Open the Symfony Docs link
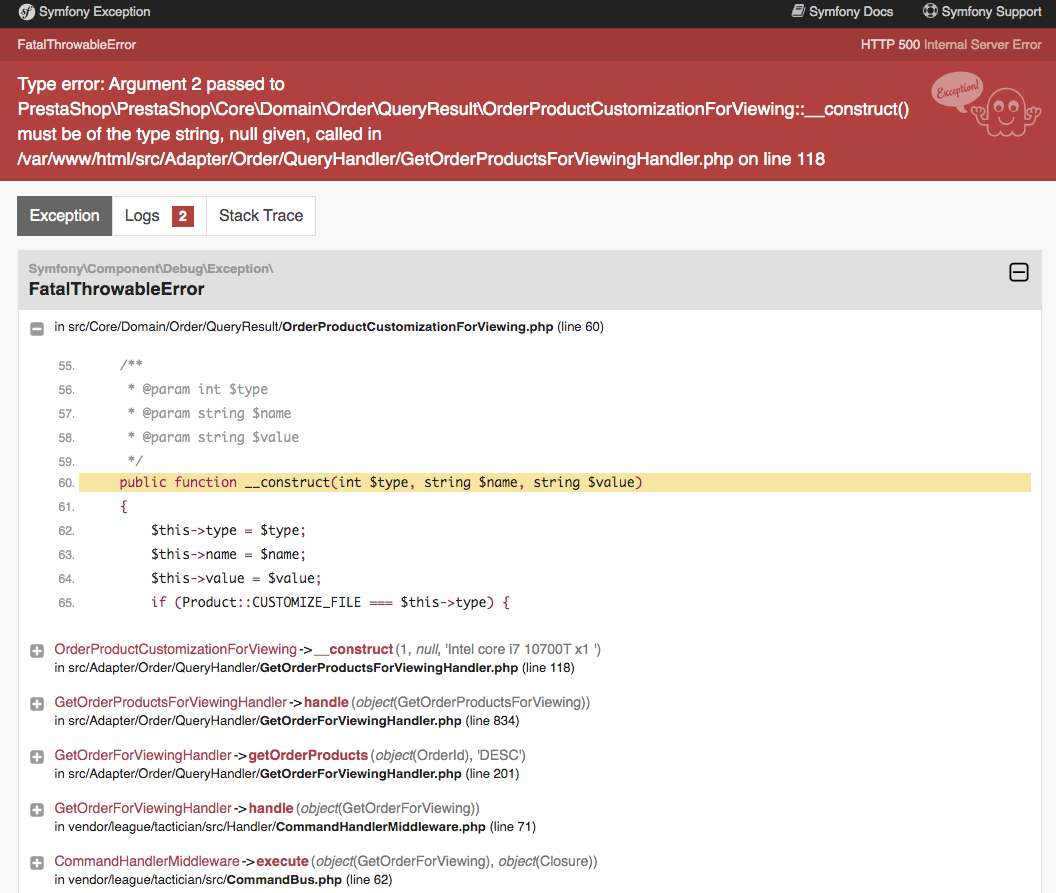This screenshot has width=1056, height=893. 842,11
